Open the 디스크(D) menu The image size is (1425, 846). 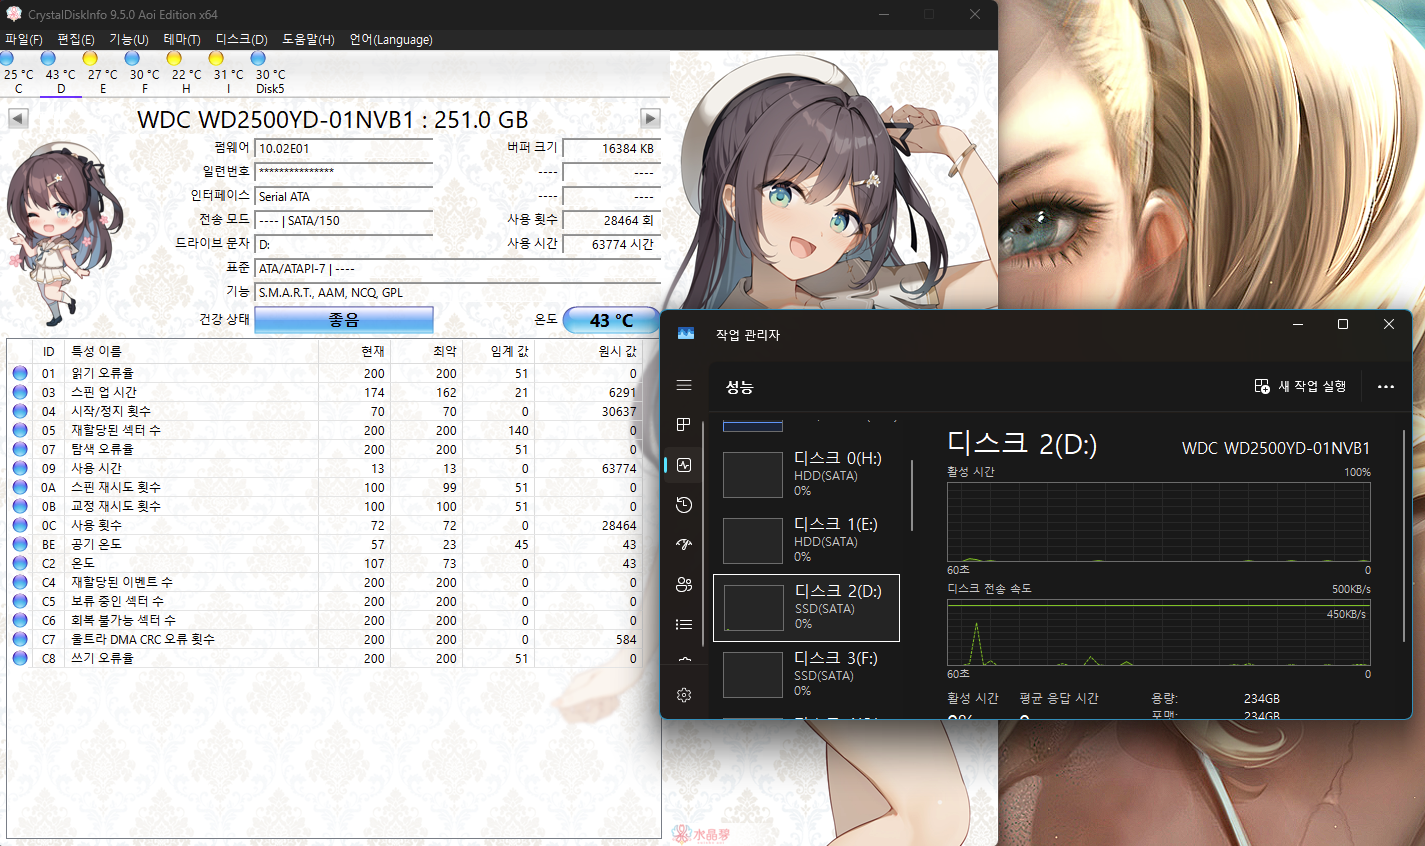242,40
